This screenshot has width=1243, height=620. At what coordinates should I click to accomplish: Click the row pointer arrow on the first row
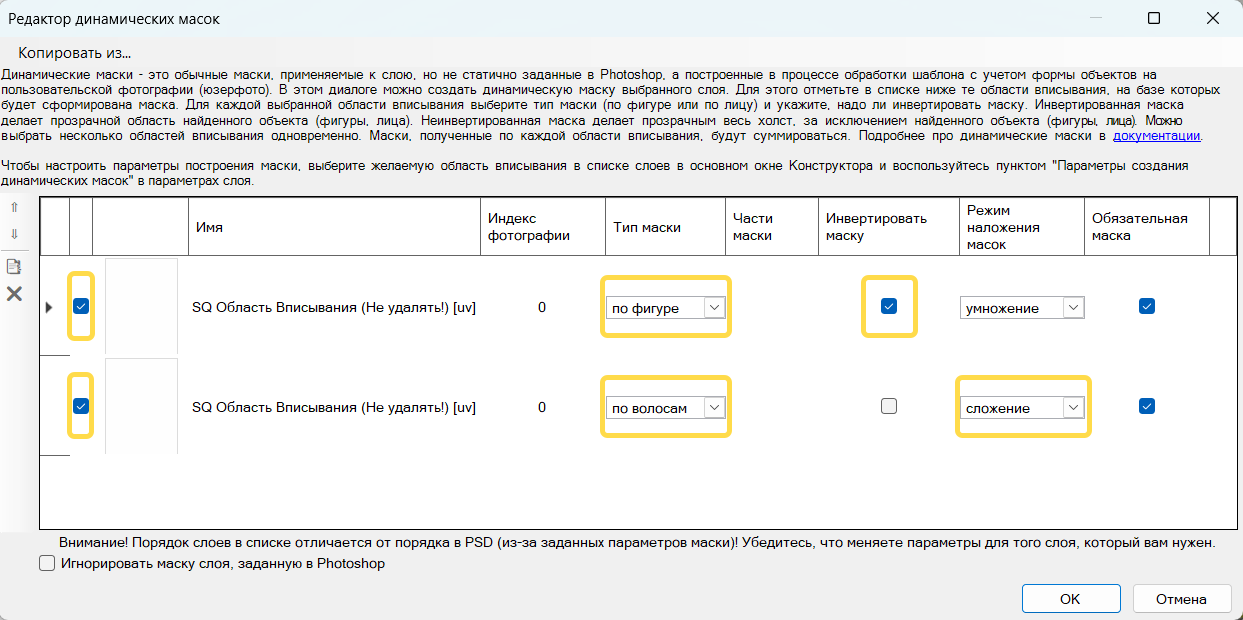pos(49,307)
